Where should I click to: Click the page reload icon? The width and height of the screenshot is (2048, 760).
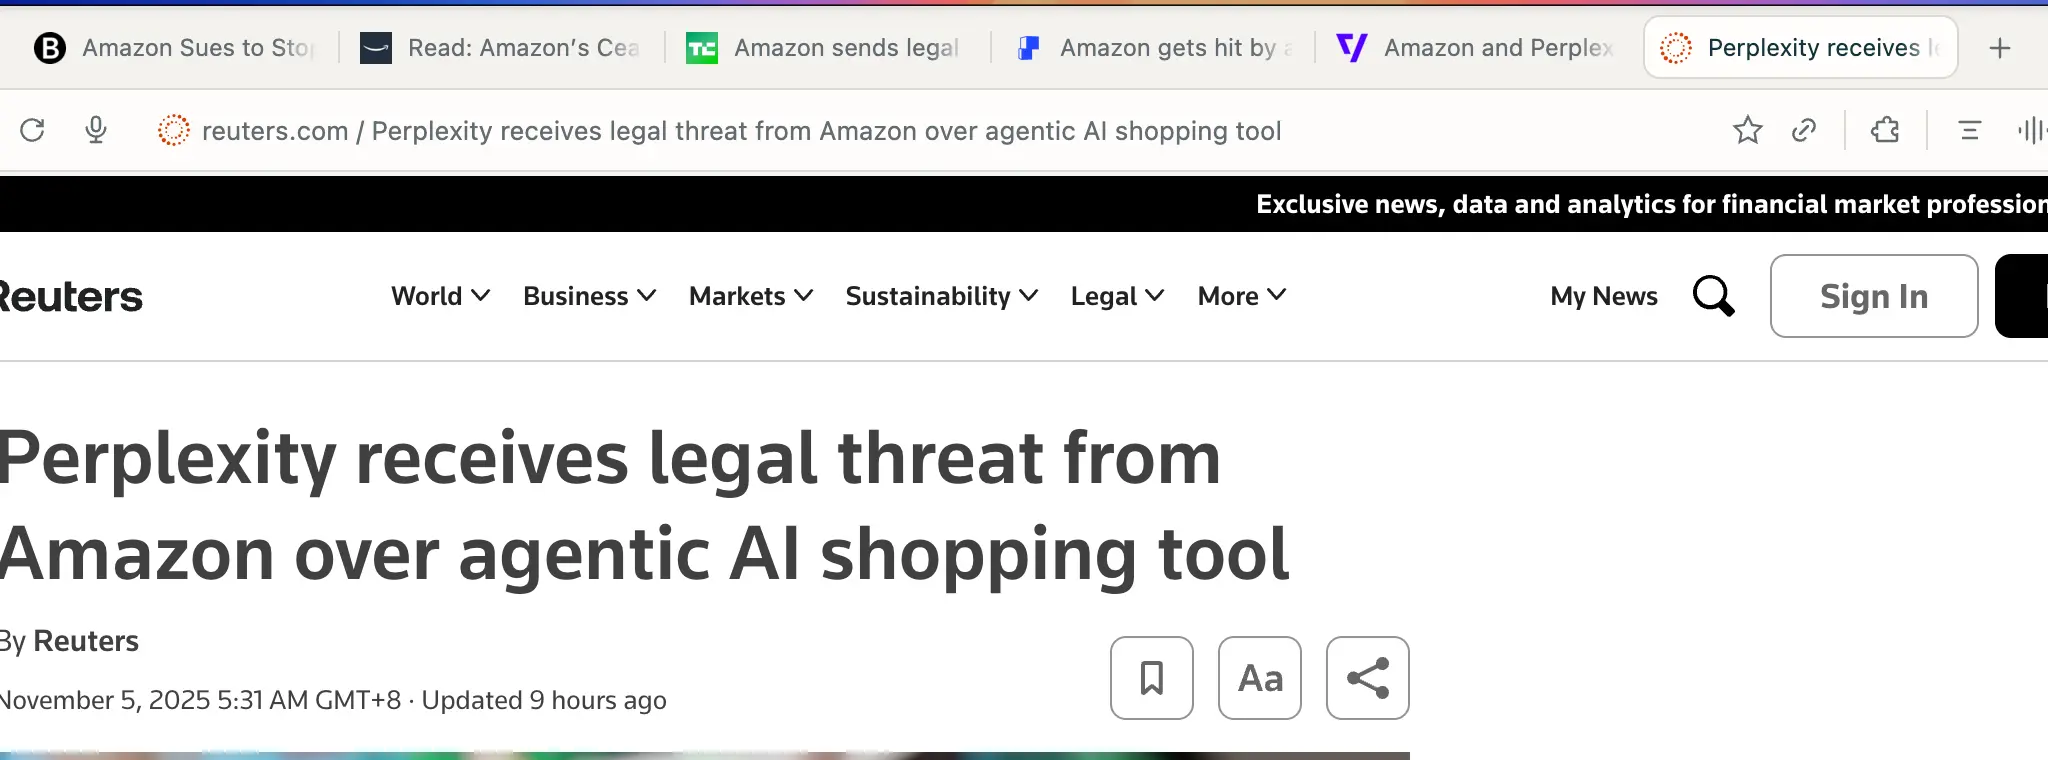coord(33,130)
